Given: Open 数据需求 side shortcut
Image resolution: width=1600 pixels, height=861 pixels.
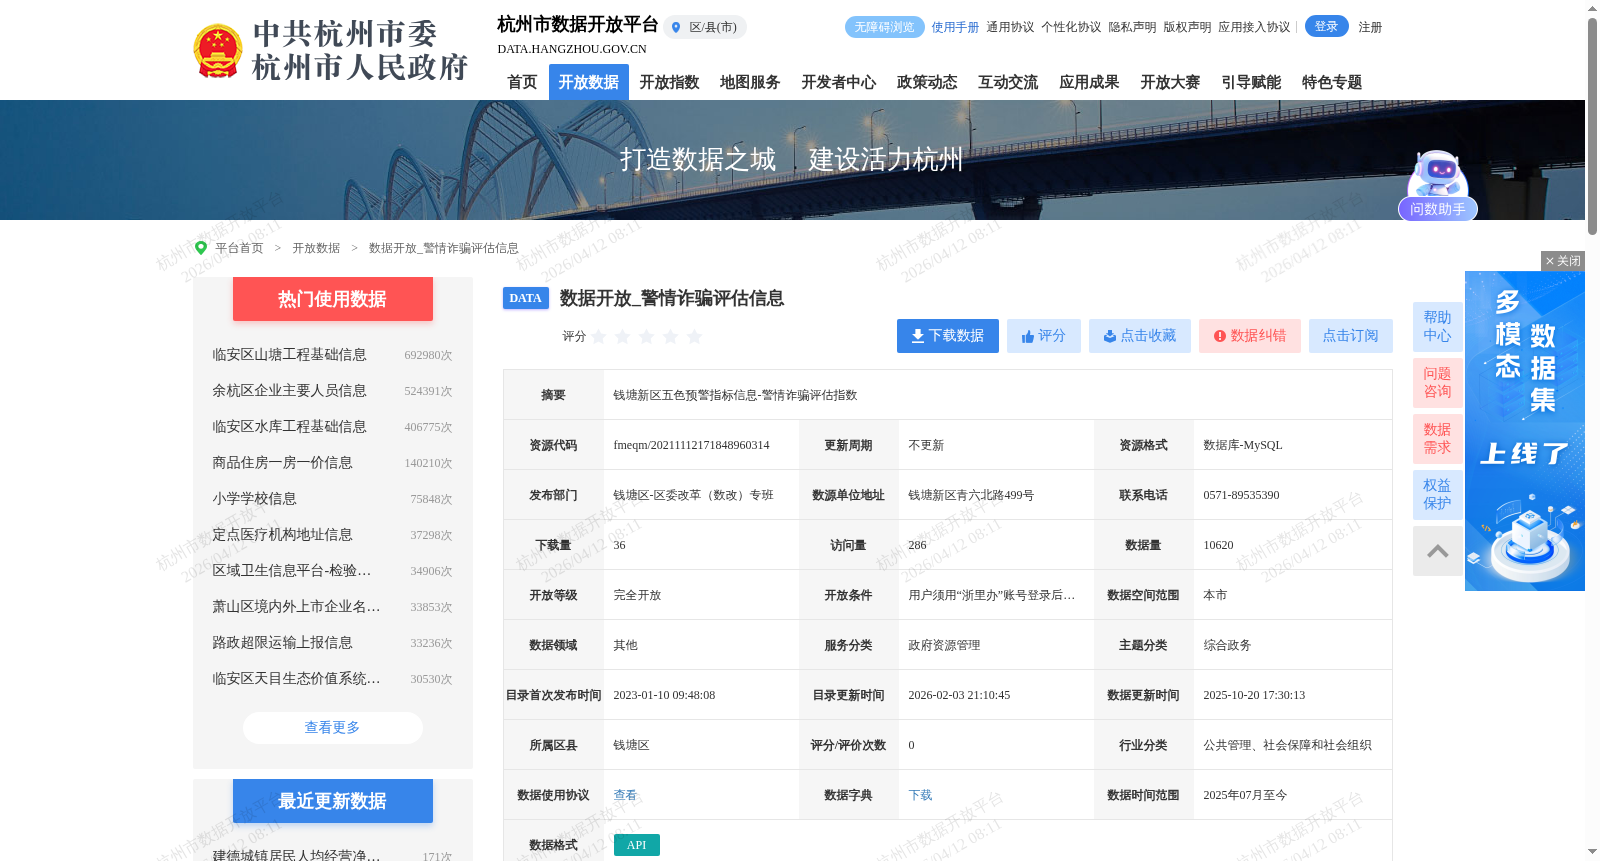Looking at the screenshot, I should [x=1438, y=439].
